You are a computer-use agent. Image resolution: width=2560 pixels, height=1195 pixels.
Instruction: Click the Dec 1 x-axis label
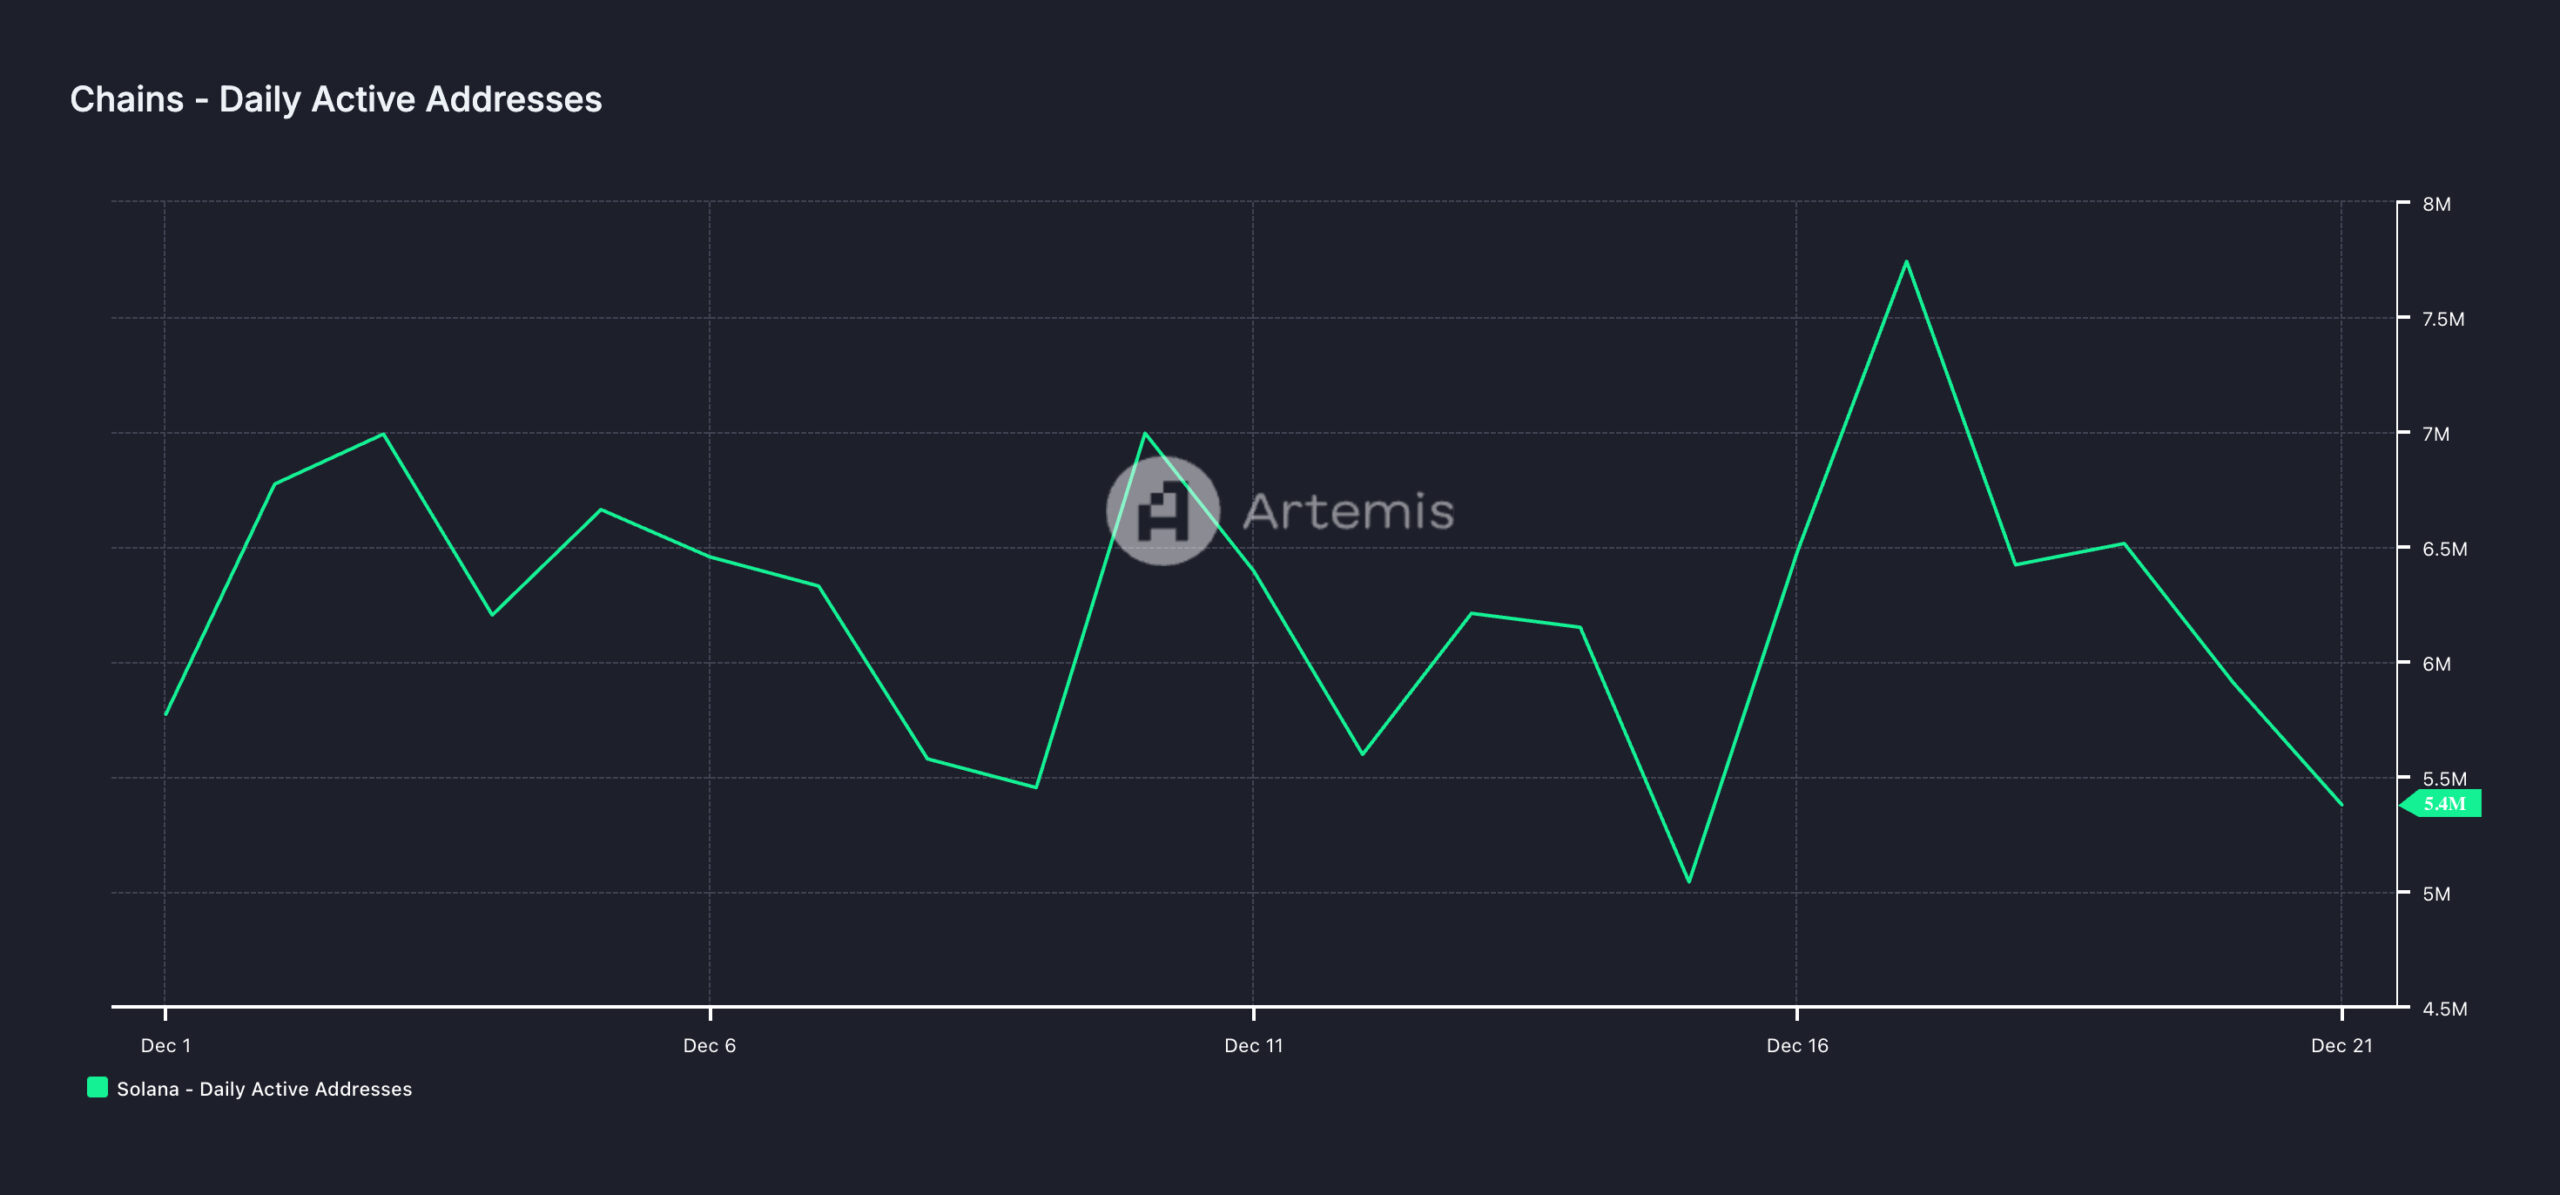tap(165, 1045)
